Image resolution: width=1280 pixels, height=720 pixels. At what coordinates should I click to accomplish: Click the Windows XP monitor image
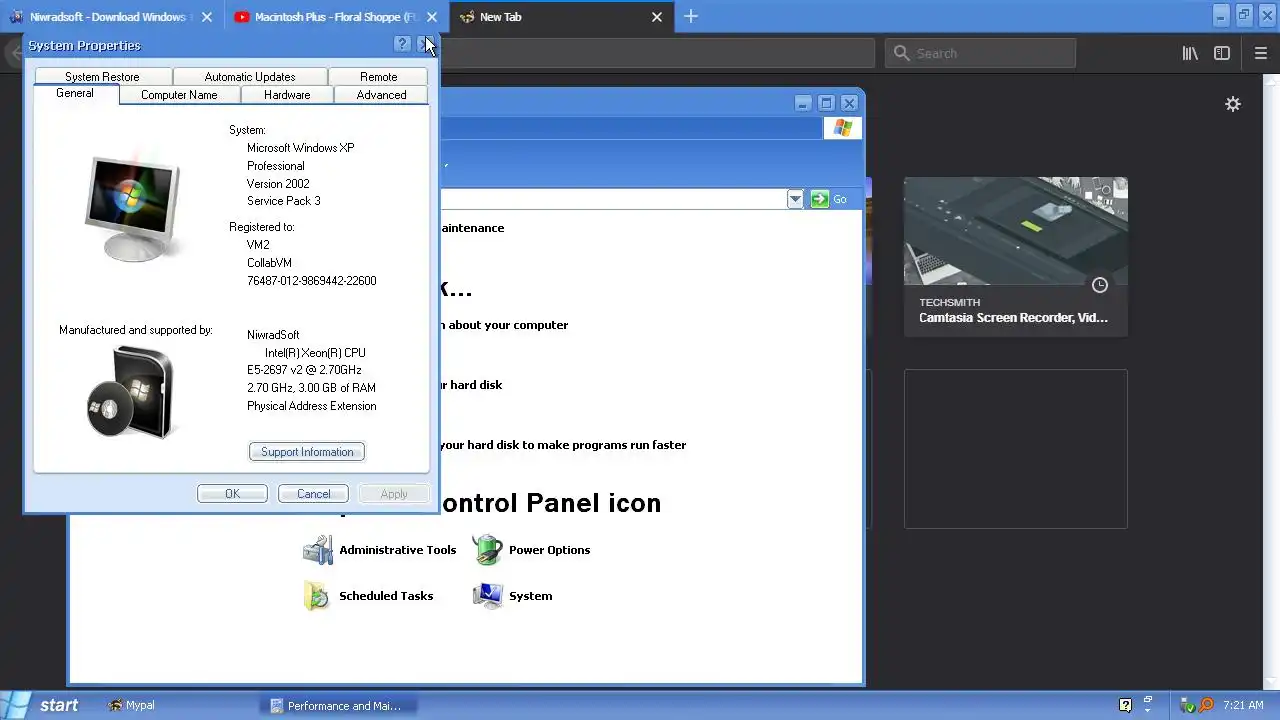click(132, 209)
